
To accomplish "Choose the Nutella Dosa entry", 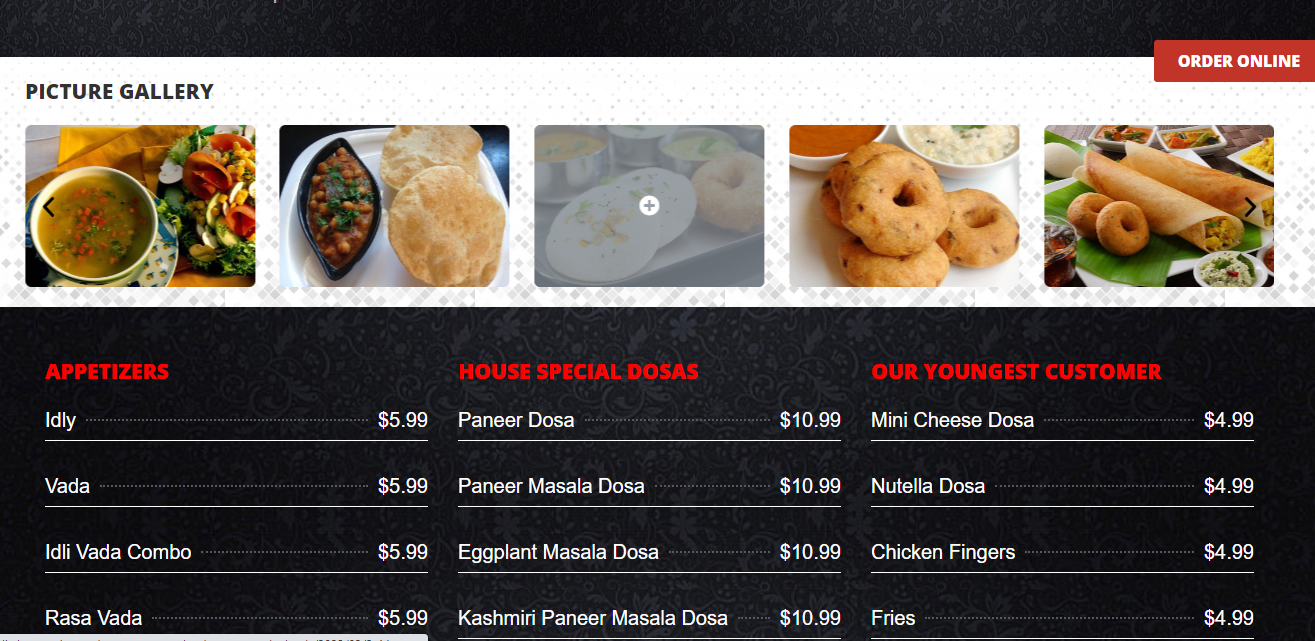I will (x=1062, y=486).
